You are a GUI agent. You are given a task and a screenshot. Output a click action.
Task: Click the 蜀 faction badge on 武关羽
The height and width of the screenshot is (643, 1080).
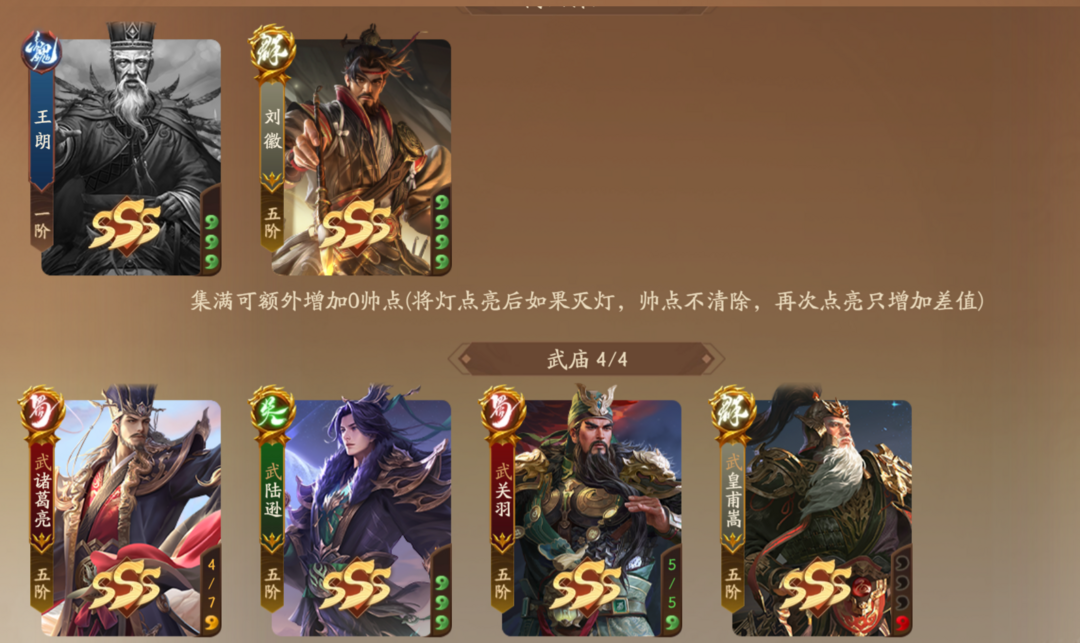pyautogui.click(x=502, y=411)
